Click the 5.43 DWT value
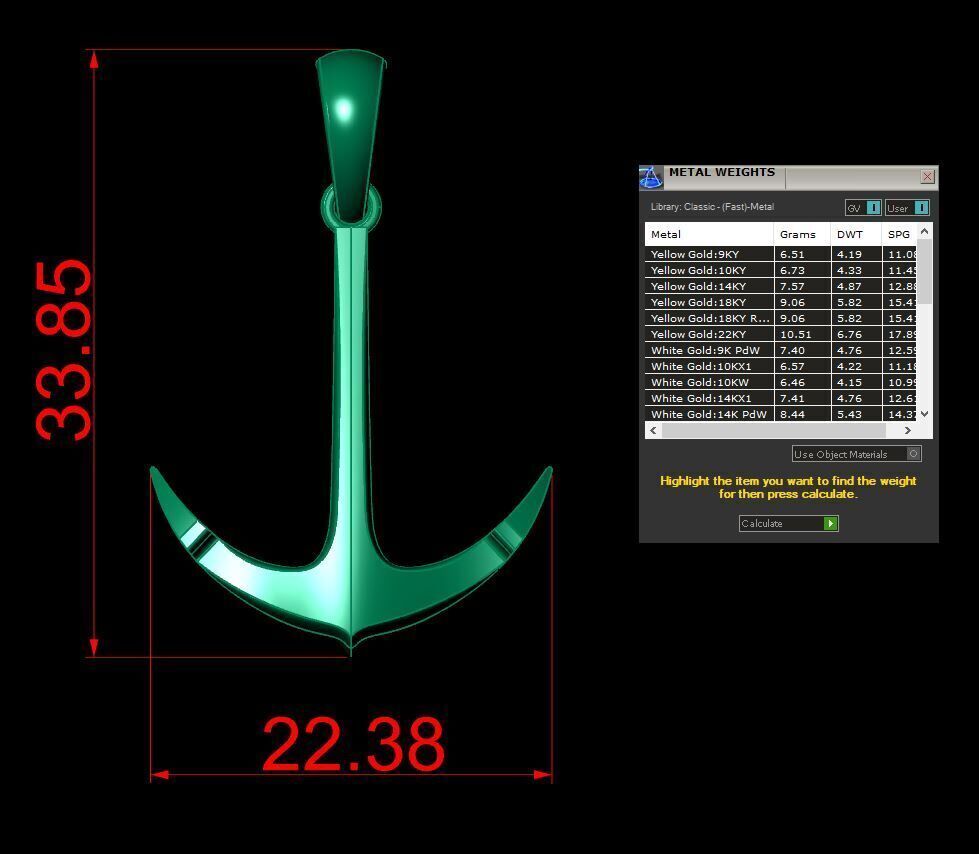 849,414
